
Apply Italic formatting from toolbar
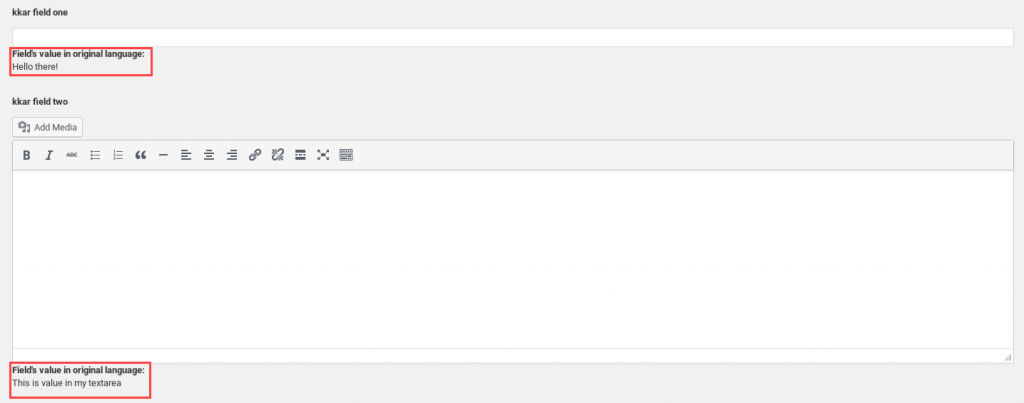49,155
